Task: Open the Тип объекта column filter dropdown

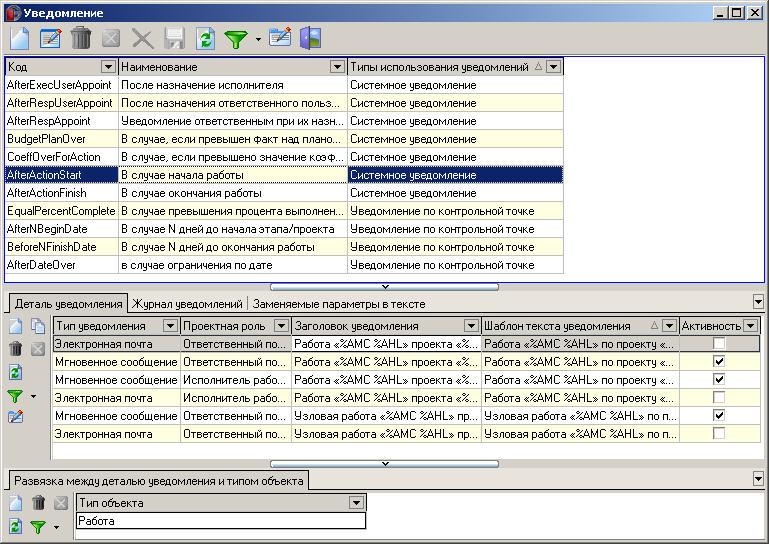Action: click(357, 503)
